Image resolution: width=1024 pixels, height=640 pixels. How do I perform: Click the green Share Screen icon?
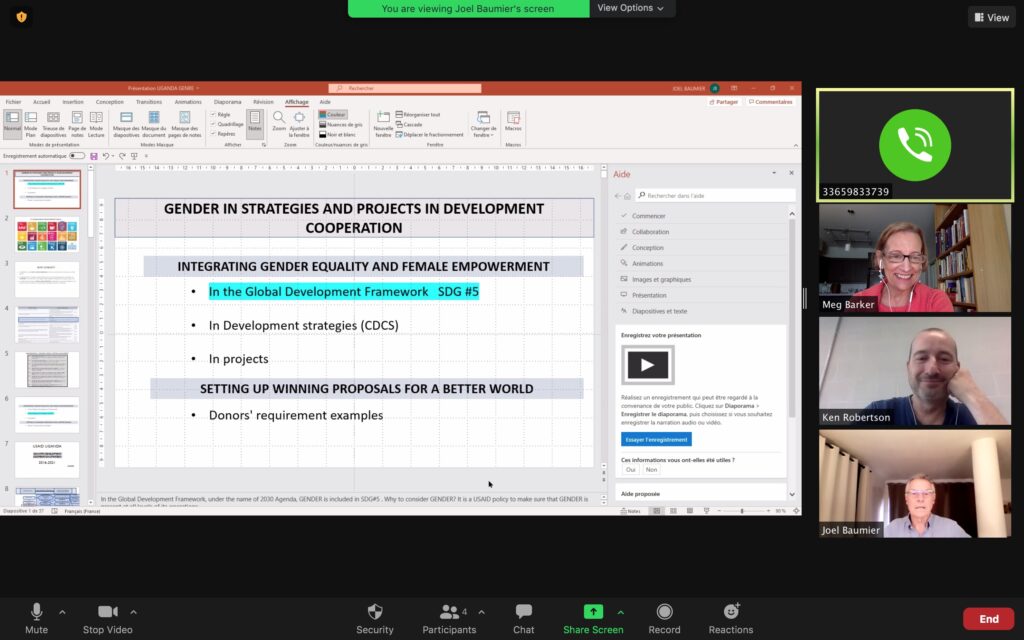click(x=593, y=611)
